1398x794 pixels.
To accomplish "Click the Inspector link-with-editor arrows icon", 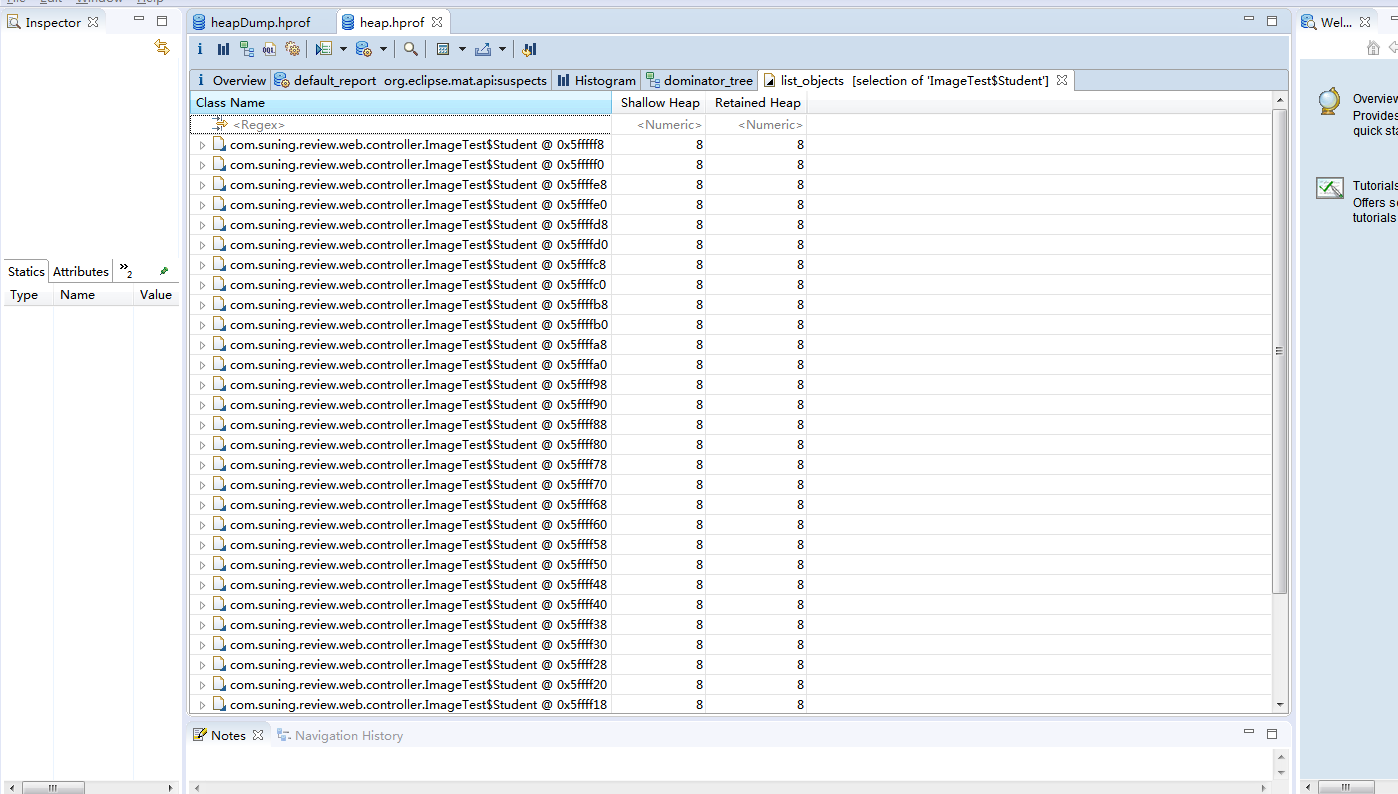I will point(162,47).
